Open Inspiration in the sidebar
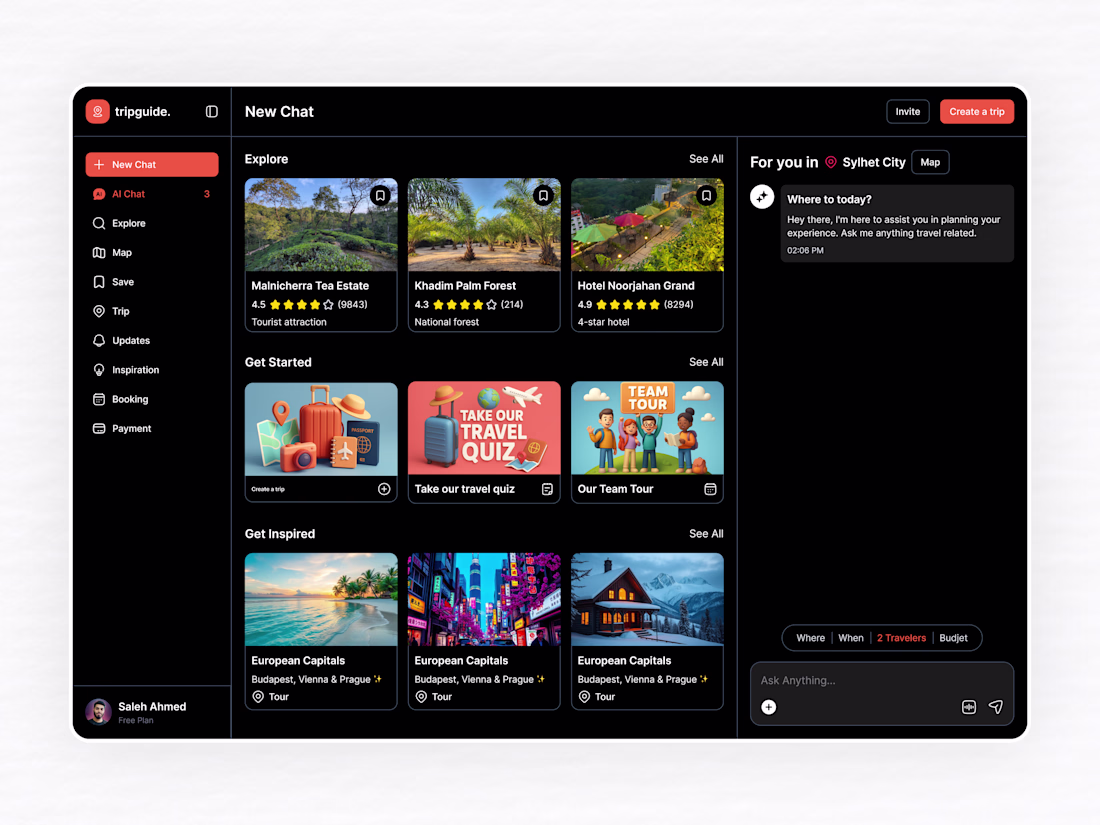Image resolution: width=1100 pixels, height=825 pixels. tap(152, 370)
